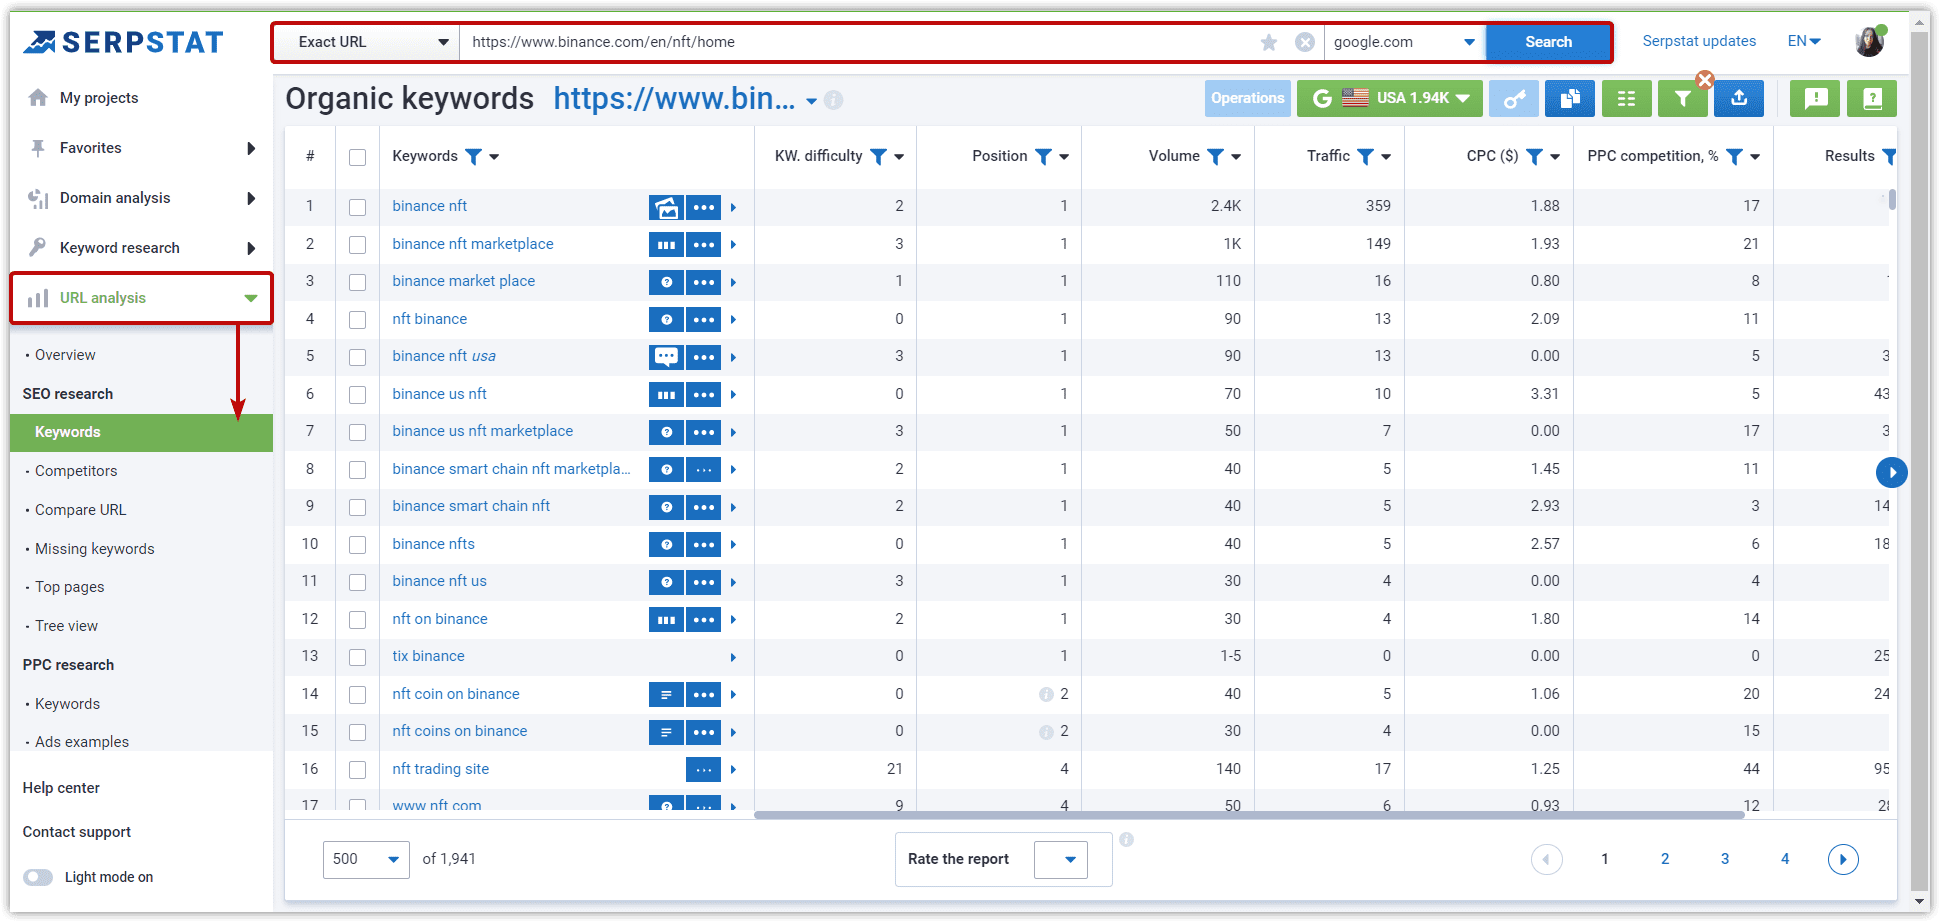Open My projects
1940x922 pixels.
click(x=98, y=98)
